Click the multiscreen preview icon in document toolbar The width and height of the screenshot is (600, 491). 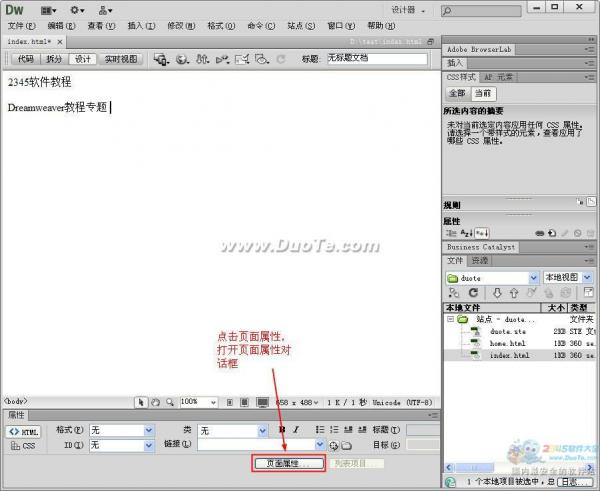pyautogui.click(x=161, y=59)
